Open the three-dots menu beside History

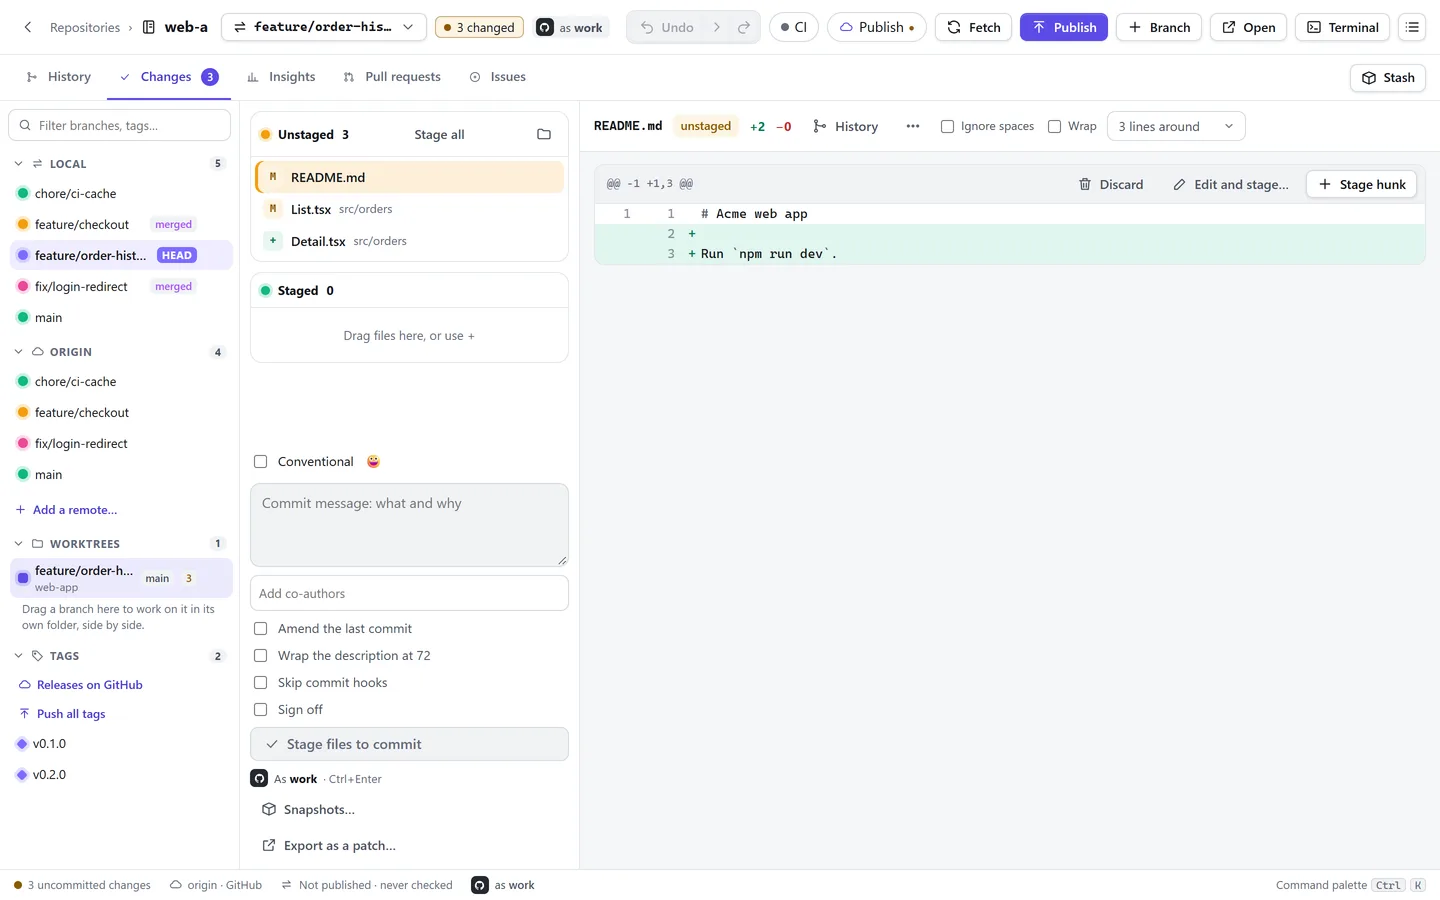pos(912,126)
